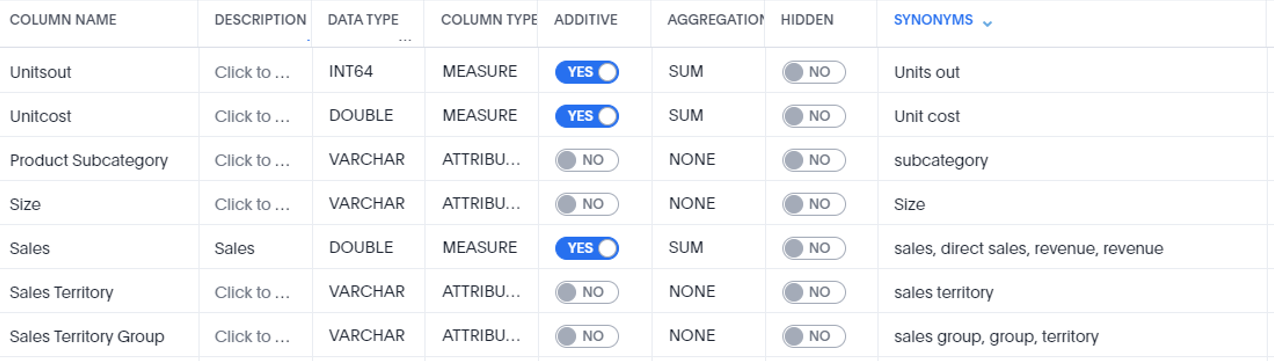The image size is (1274, 361).
Task: Open Aggregation NONE for Sales Territory
Action: tap(692, 292)
